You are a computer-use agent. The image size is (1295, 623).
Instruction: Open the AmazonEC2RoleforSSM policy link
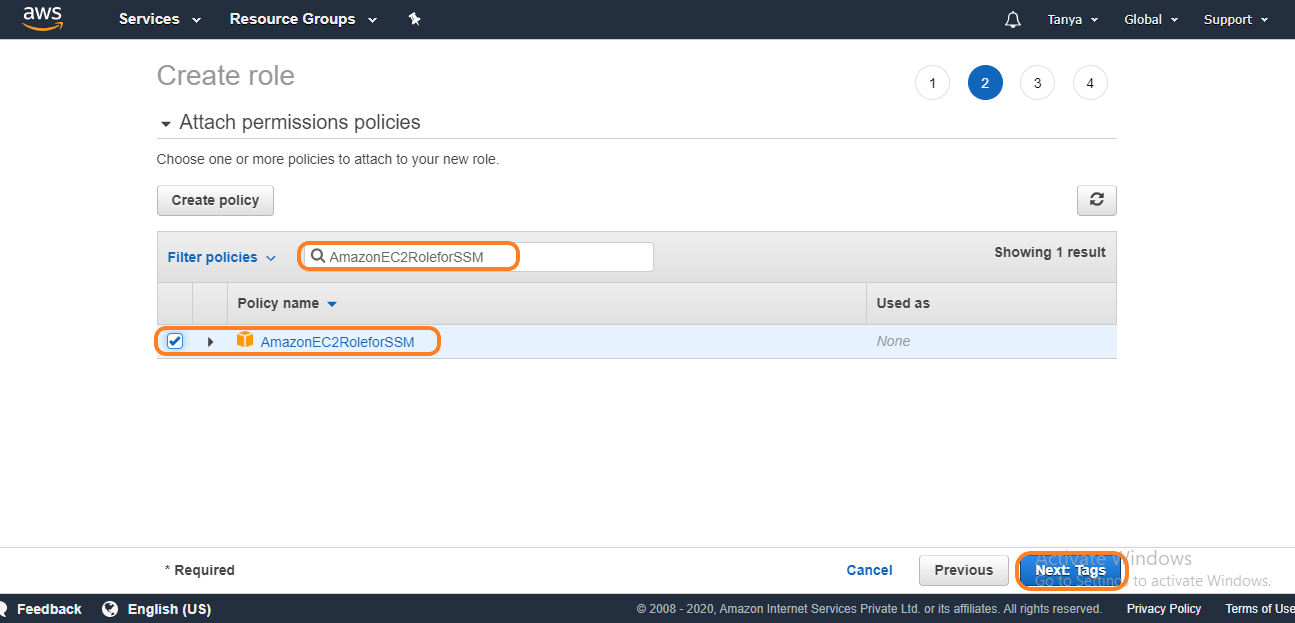coord(337,342)
